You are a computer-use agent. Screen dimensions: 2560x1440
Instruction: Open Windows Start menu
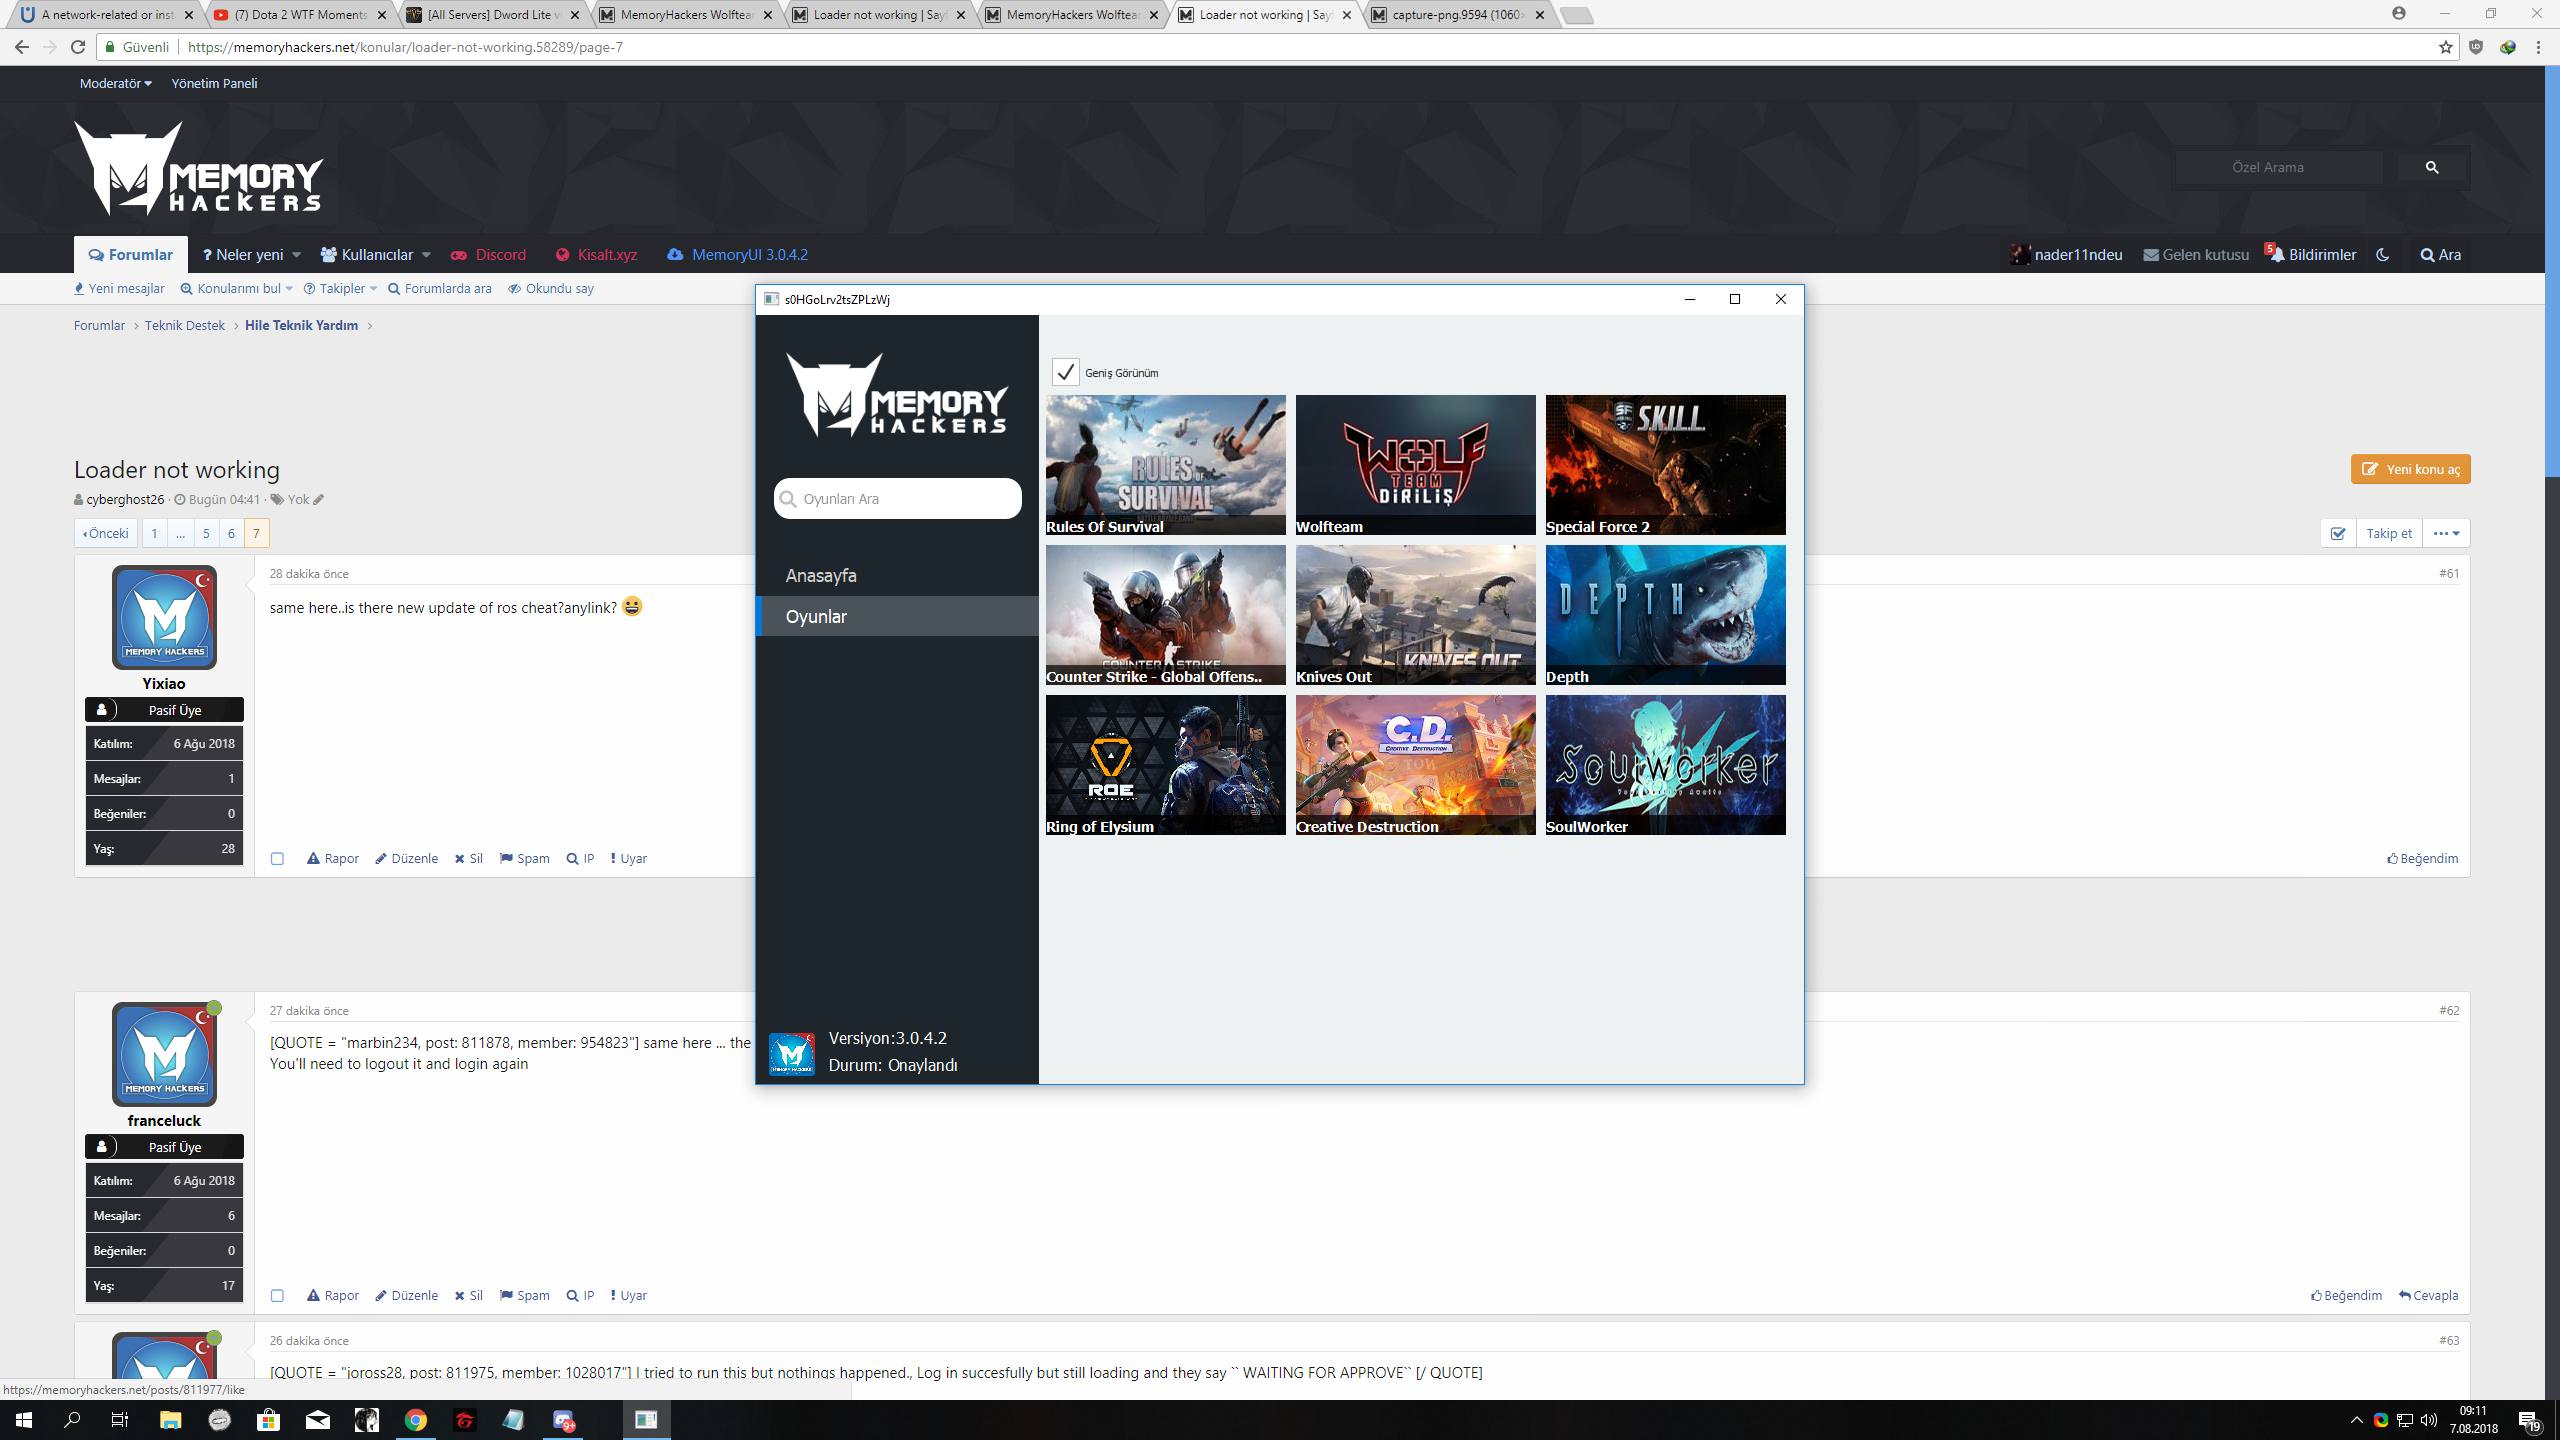point(24,1420)
